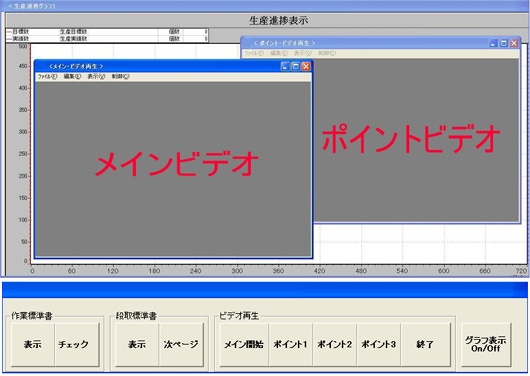This screenshot has width=530, height=376.
Task: Click the 個数 cell in 目標数 row
Action: click(x=174, y=32)
